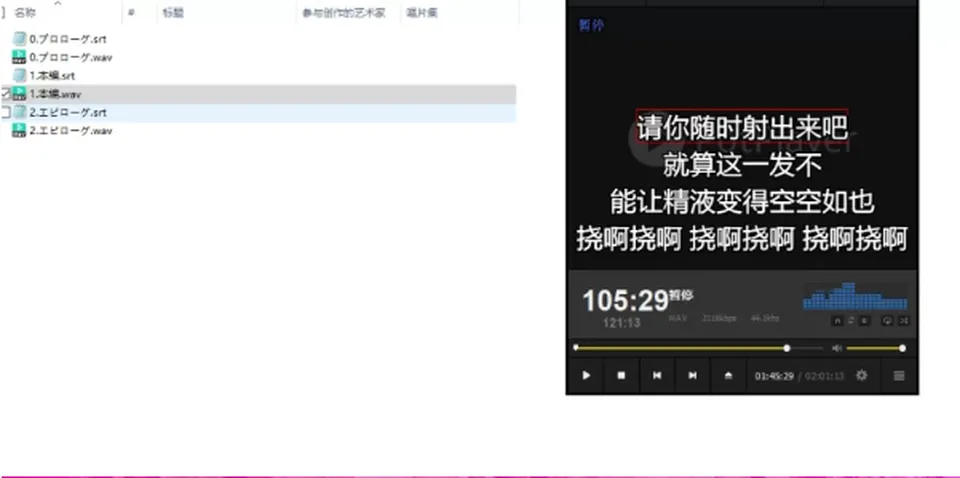The image size is (960, 478).
Task: Click the icon of 0.プロローグ.wav
Action: pyautogui.click(x=19, y=57)
